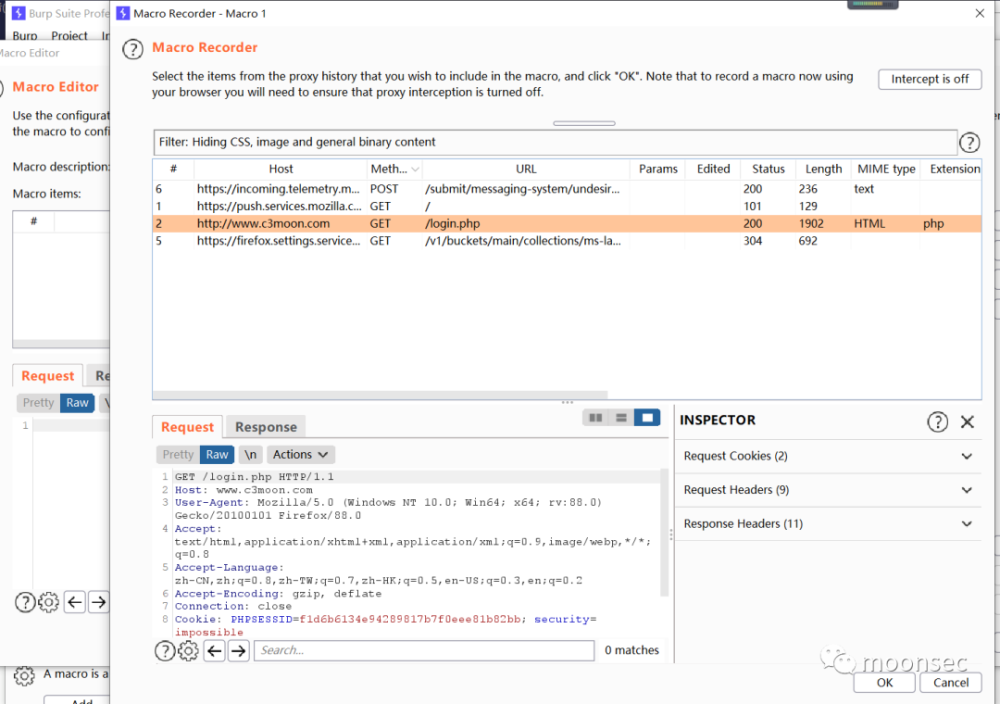Click the Params column header
This screenshot has width=1000, height=704.
[x=658, y=169]
